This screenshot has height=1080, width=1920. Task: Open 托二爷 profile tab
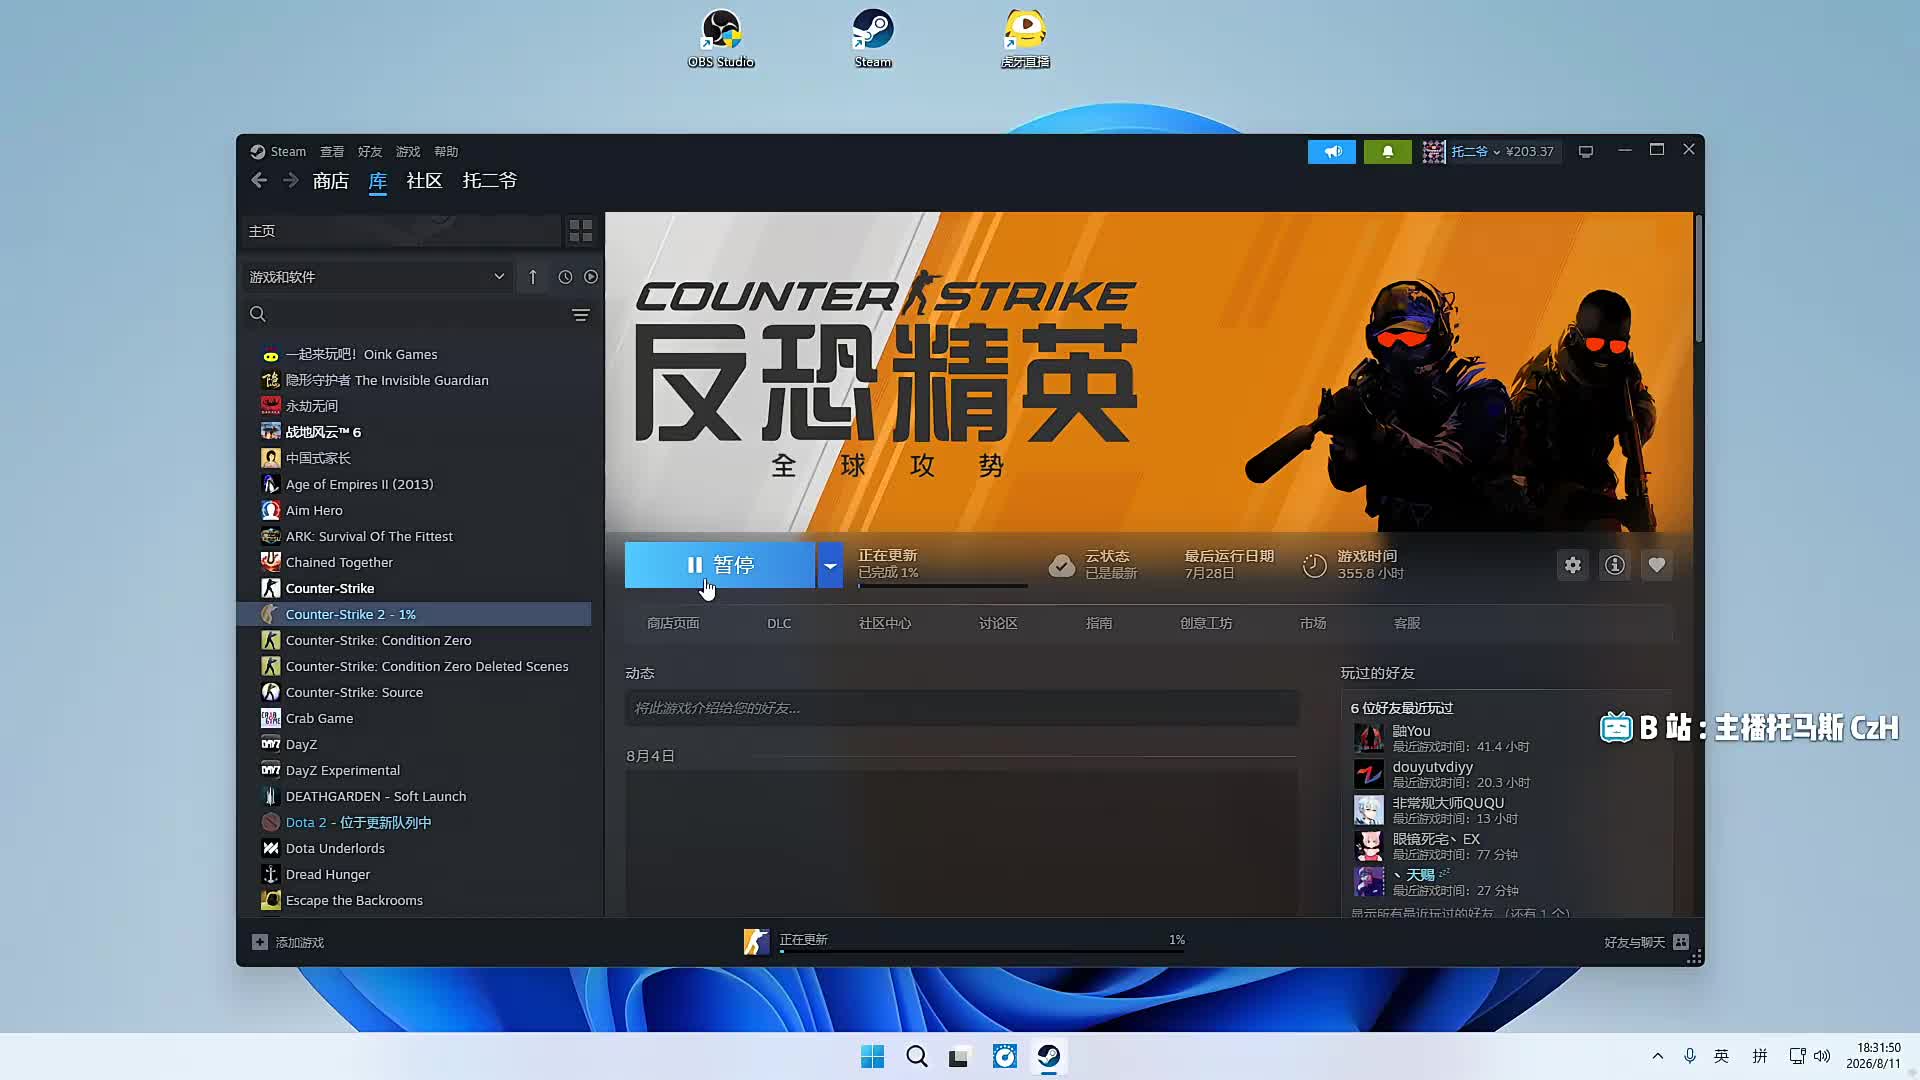click(x=490, y=181)
